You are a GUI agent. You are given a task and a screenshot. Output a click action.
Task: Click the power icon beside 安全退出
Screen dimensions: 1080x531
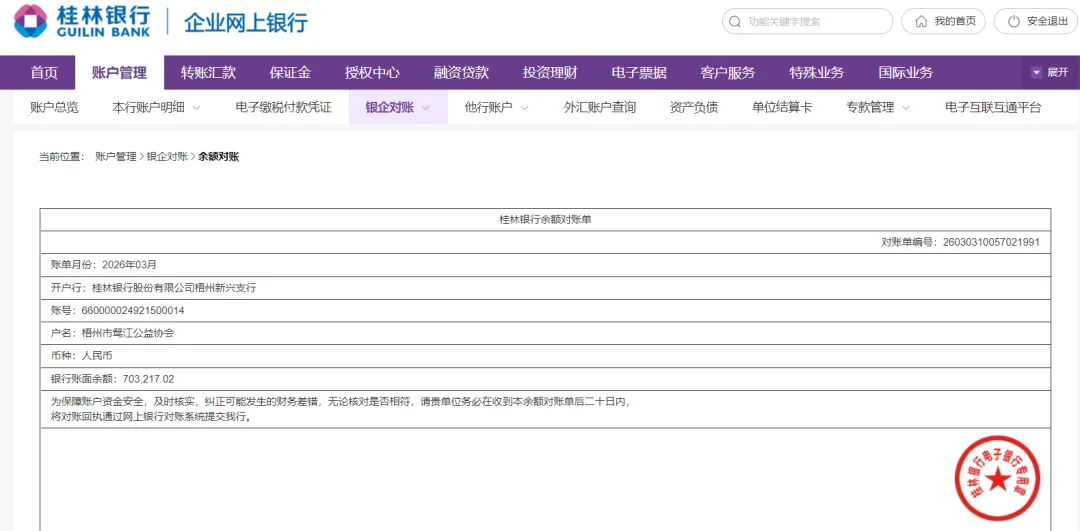click(x=1013, y=21)
